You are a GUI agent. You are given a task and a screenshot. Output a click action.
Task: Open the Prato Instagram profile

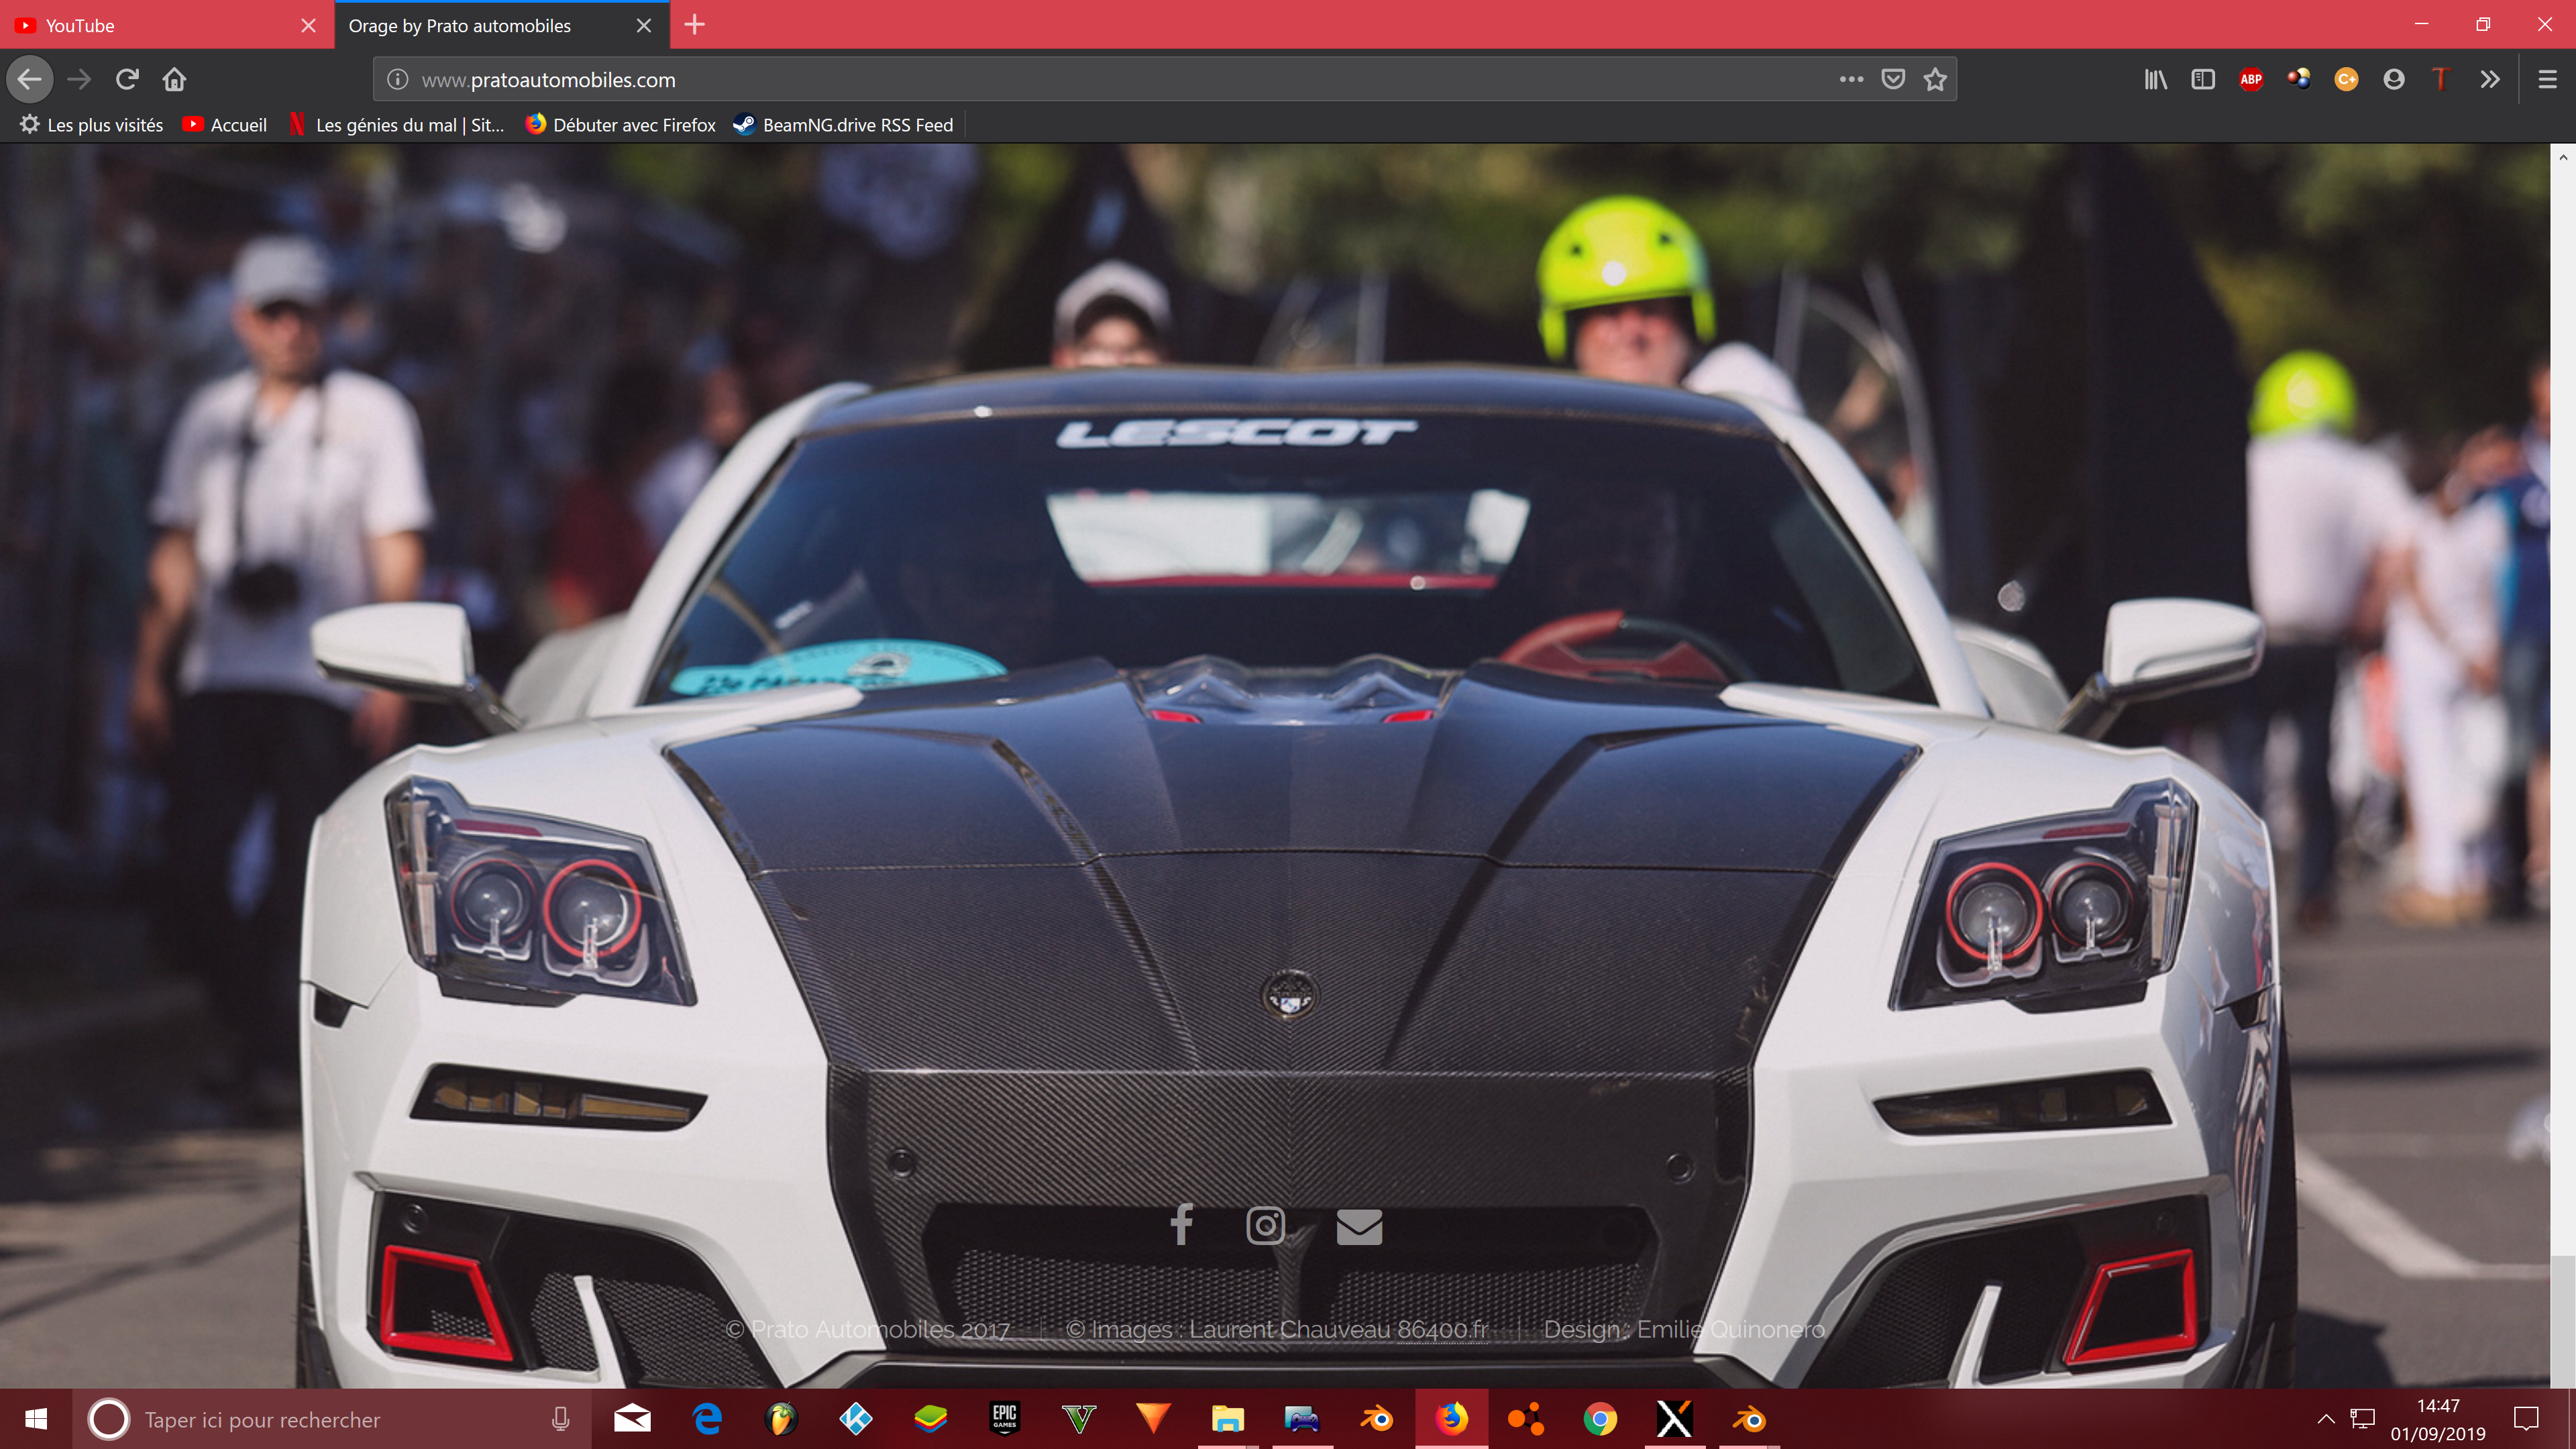click(x=1265, y=1225)
